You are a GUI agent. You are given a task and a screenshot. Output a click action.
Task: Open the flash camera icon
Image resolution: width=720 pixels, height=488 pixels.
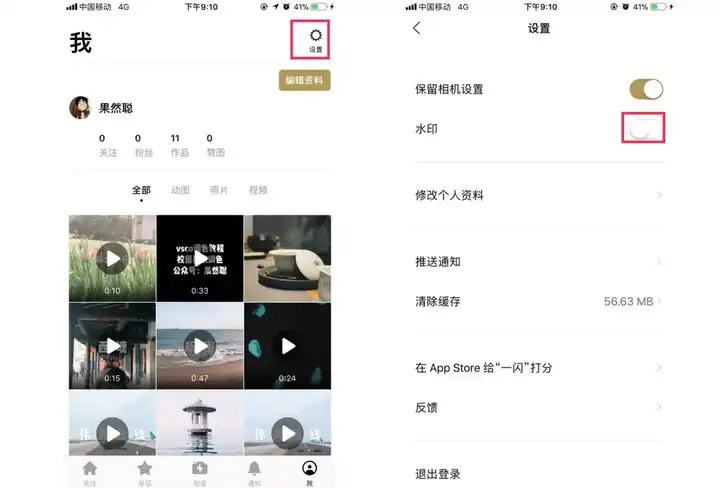click(200, 468)
